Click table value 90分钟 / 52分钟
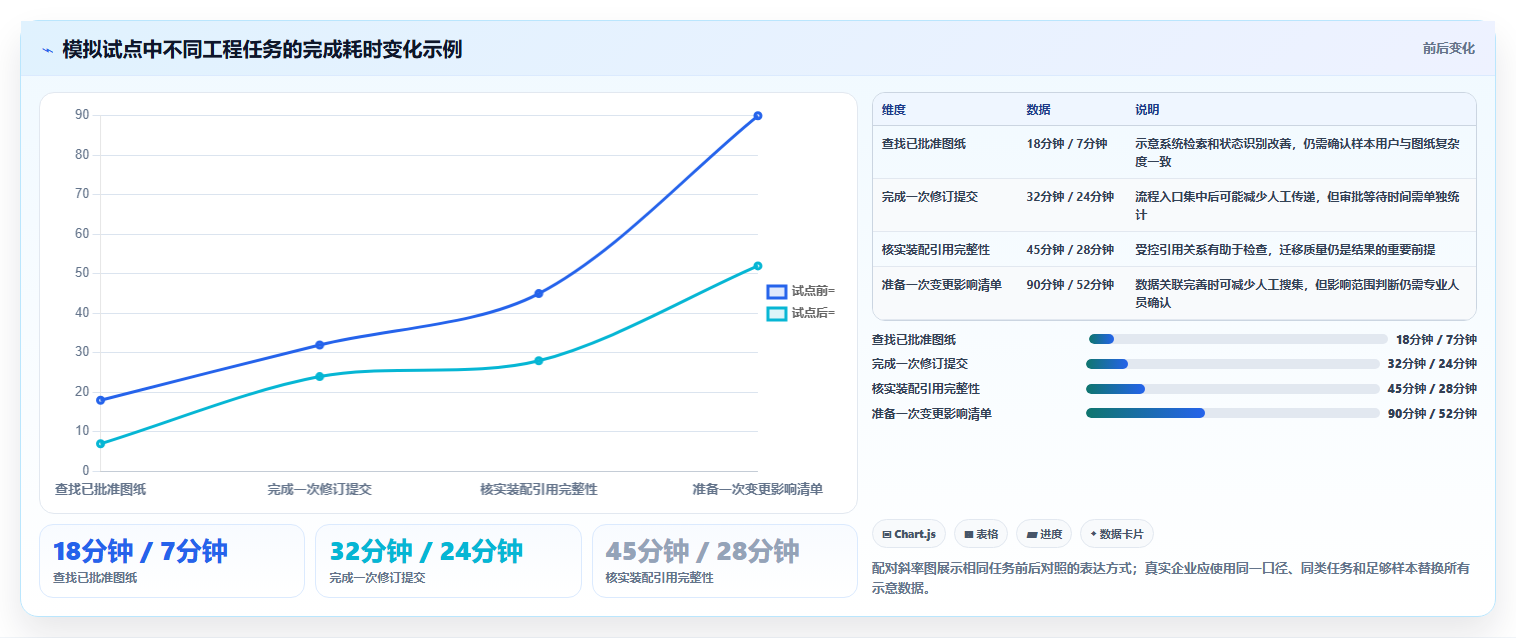Screen dimensions: 1516x638 [x=1070, y=285]
